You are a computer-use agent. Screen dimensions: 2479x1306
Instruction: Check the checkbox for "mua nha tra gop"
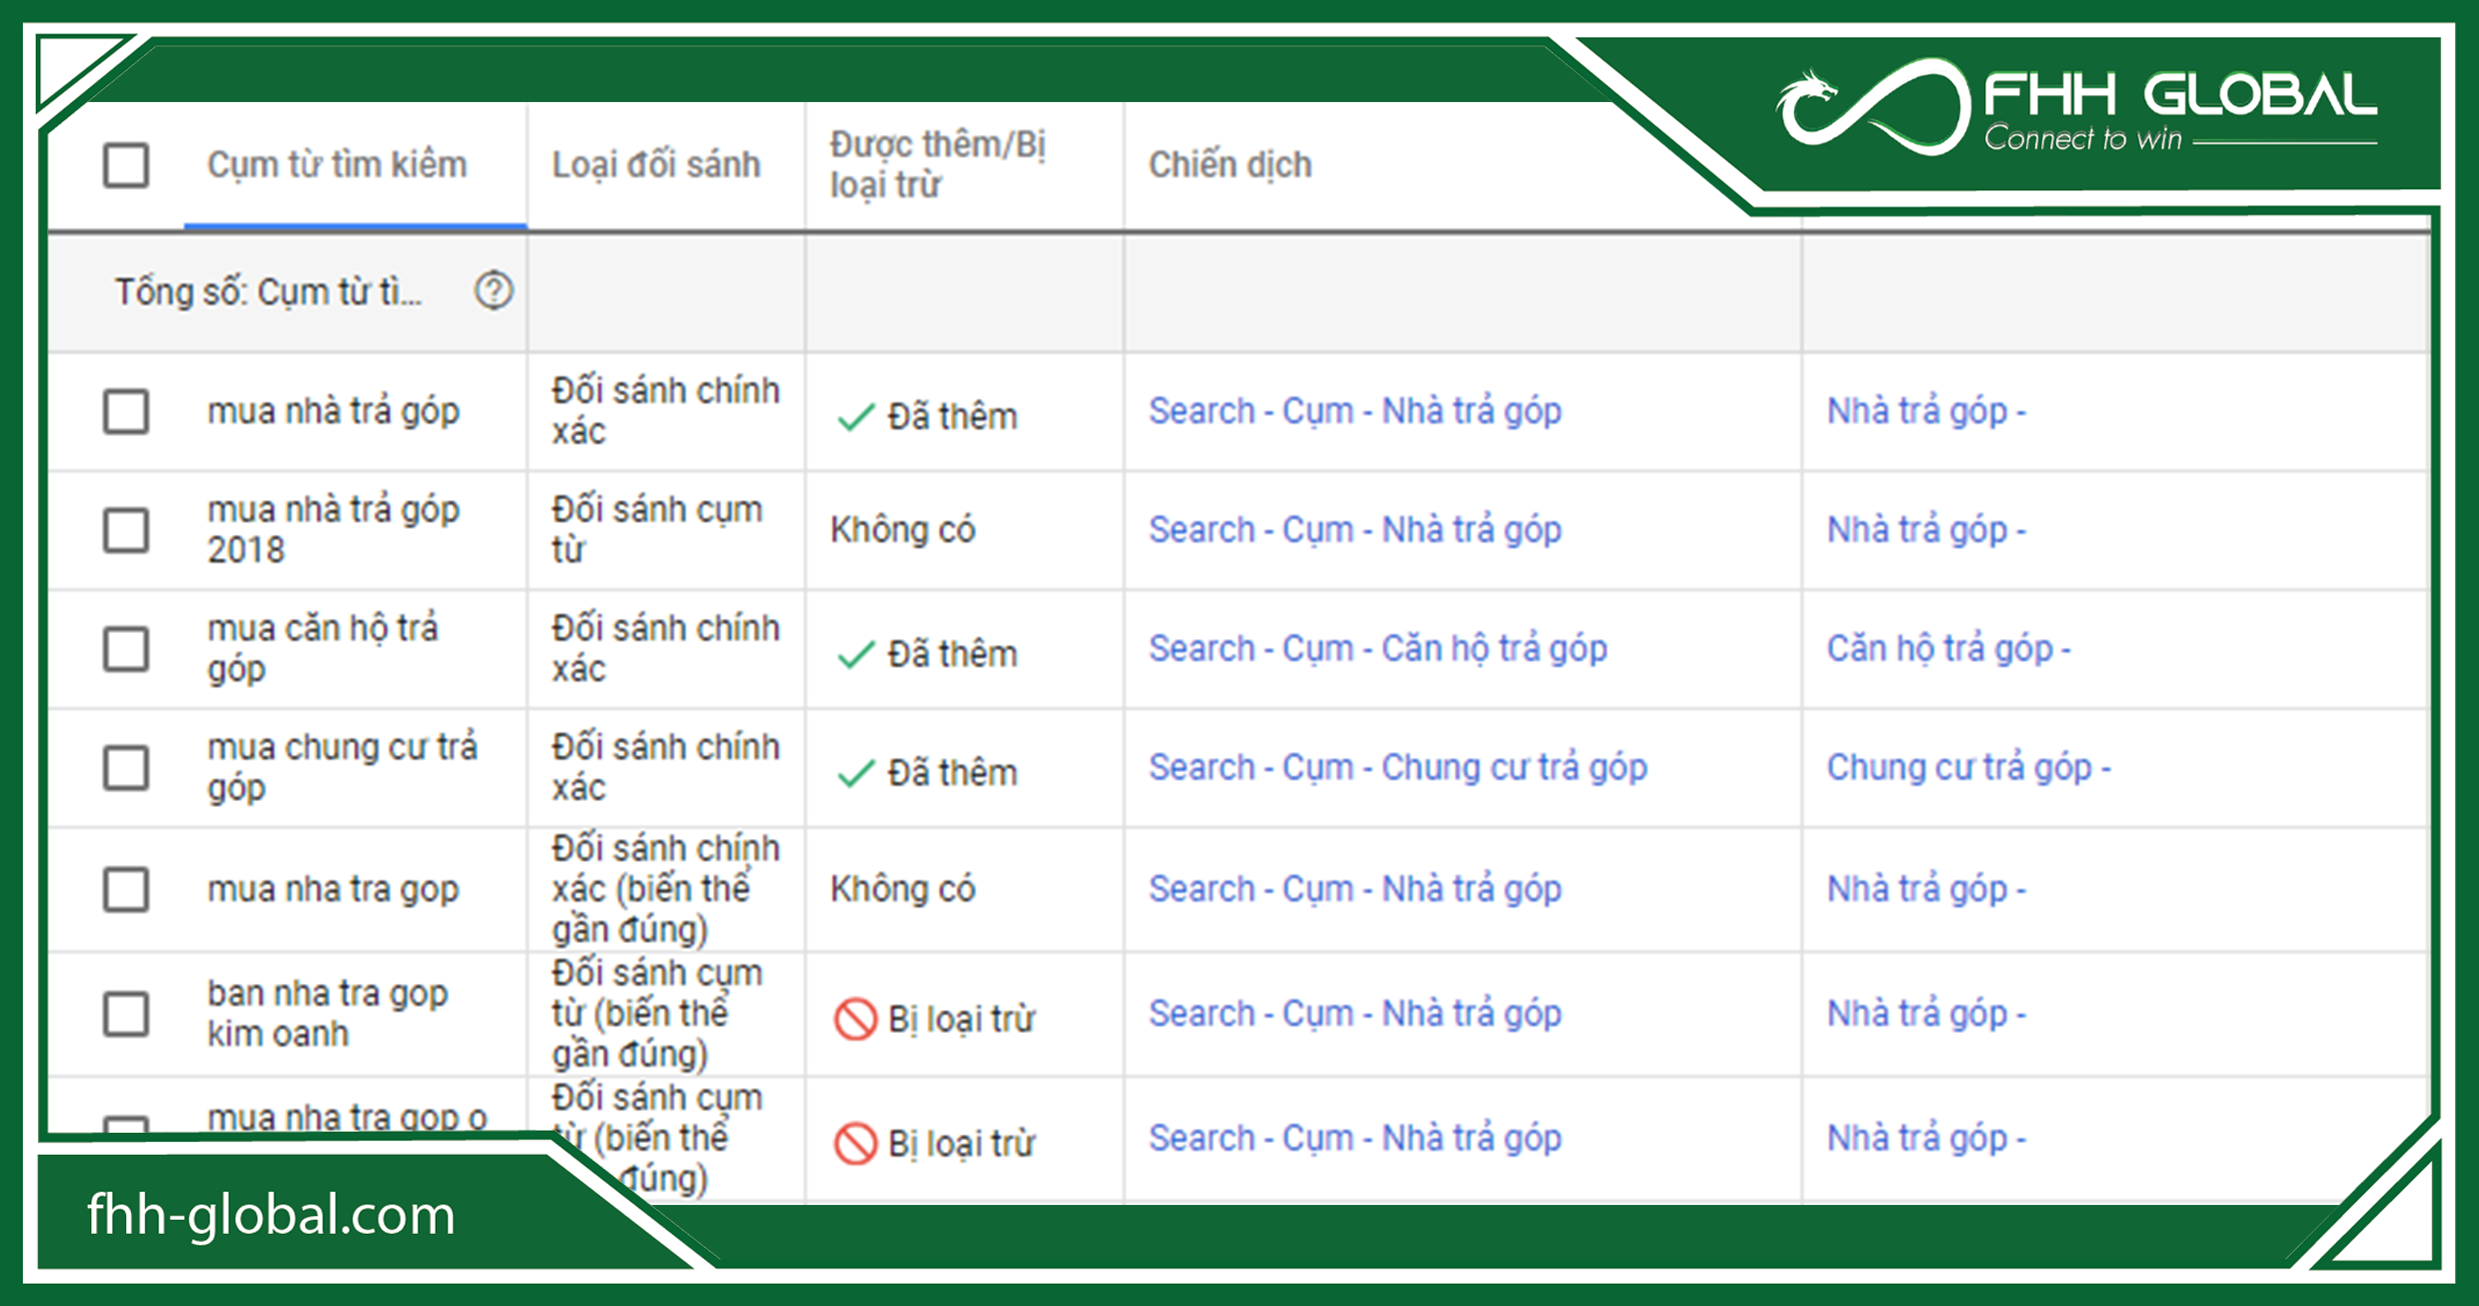pyautogui.click(x=123, y=888)
